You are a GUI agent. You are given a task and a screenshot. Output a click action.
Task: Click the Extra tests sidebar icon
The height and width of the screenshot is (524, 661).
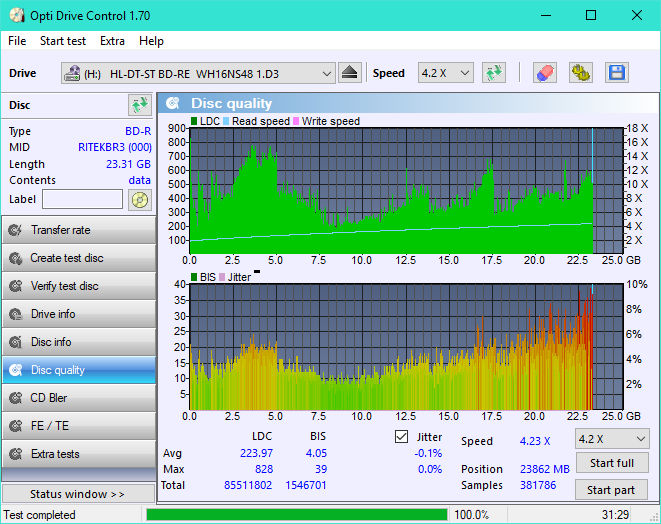point(16,454)
